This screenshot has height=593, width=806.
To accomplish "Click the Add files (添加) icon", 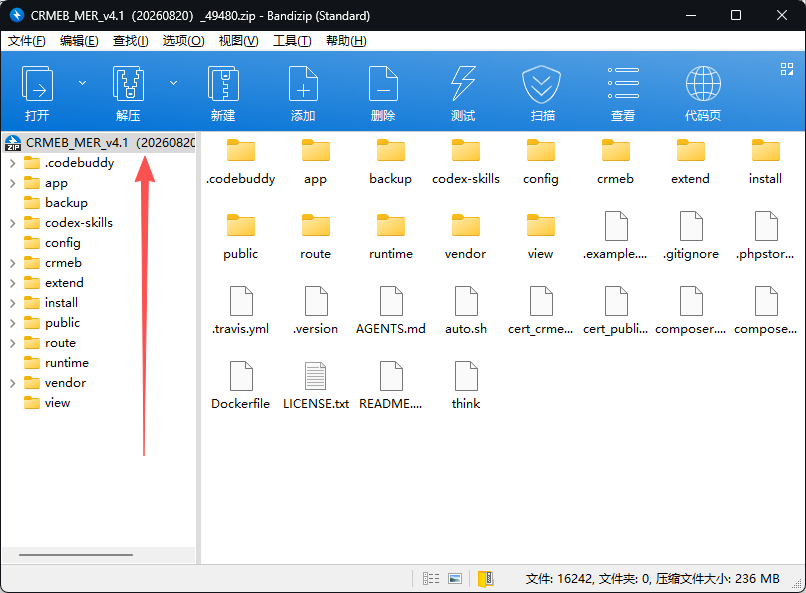I will click(303, 84).
